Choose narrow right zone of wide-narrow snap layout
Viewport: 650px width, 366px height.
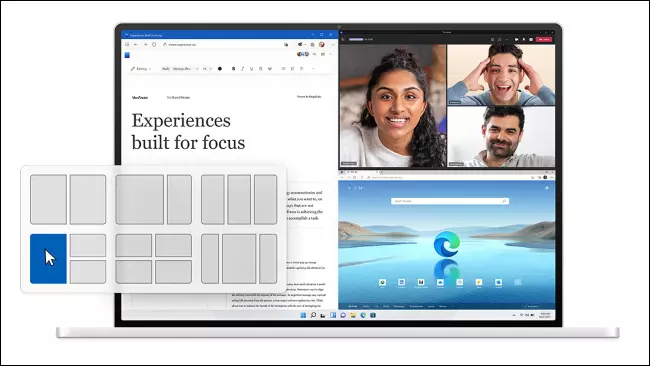click(x=179, y=199)
